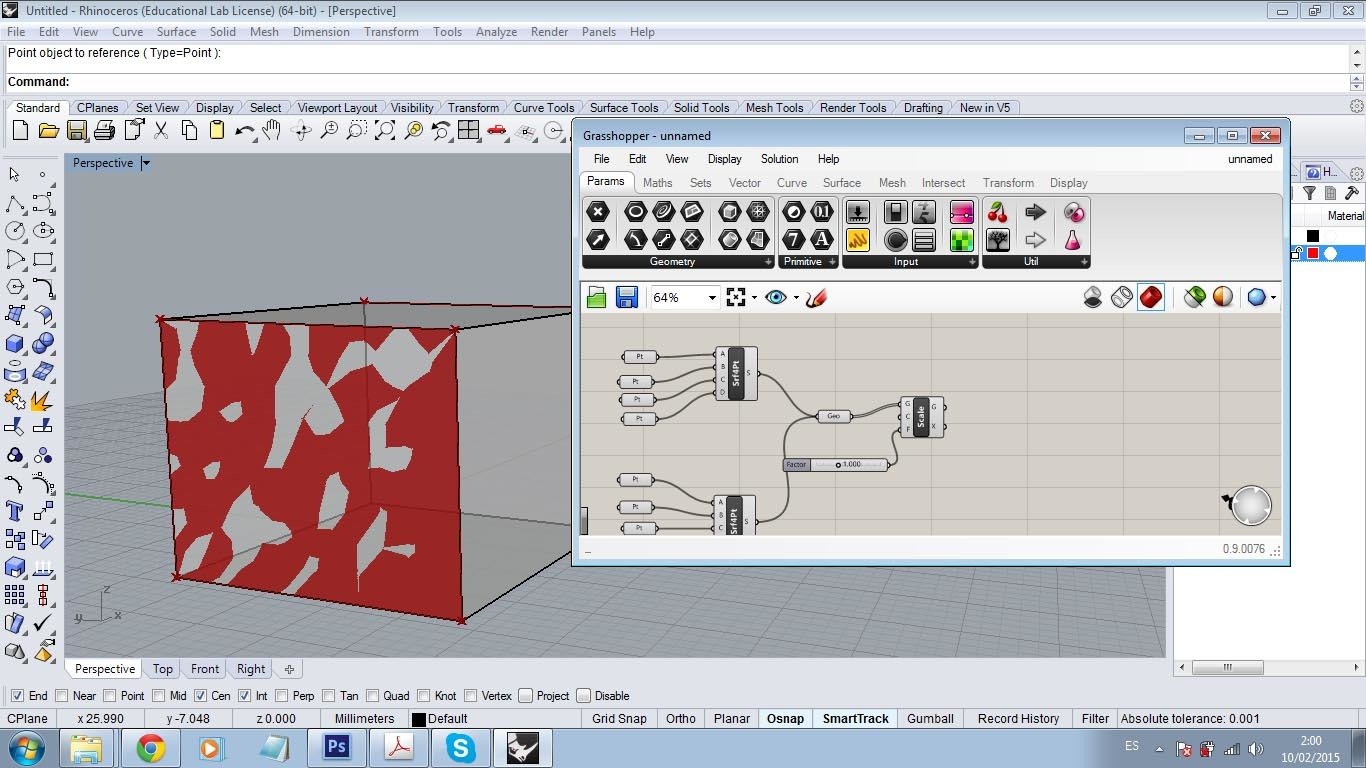This screenshot has height=768, width=1366.
Task: Click the Paste clipboard icon
Action: pyautogui.click(x=216, y=130)
